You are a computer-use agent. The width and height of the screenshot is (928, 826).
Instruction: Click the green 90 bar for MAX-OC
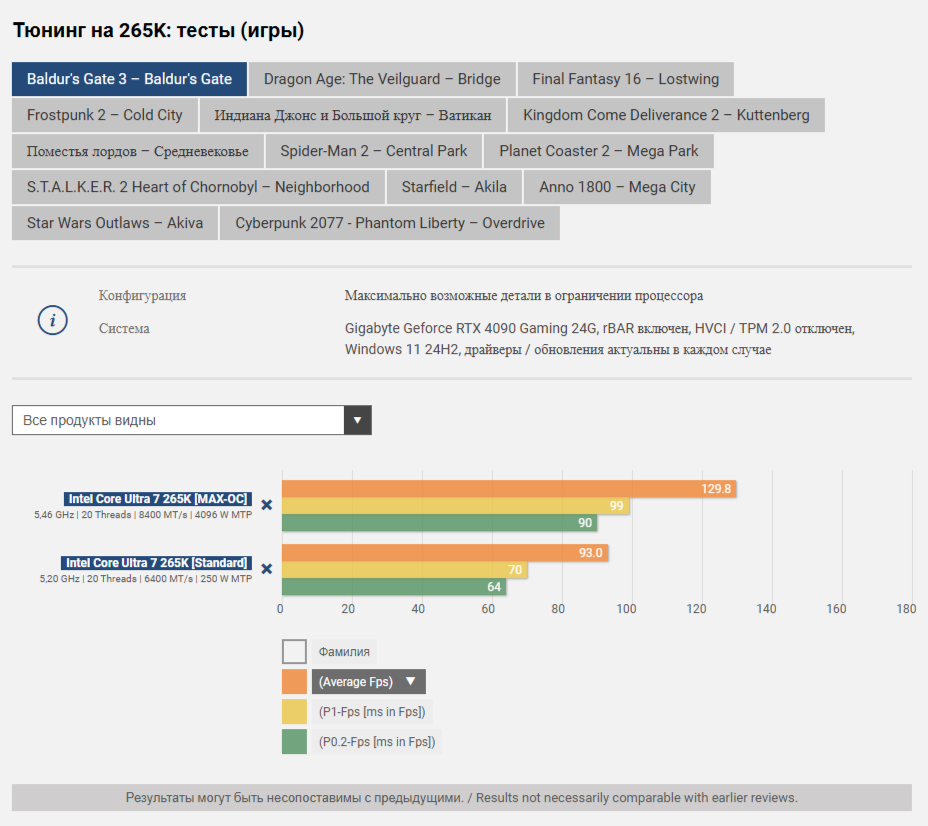tap(440, 522)
